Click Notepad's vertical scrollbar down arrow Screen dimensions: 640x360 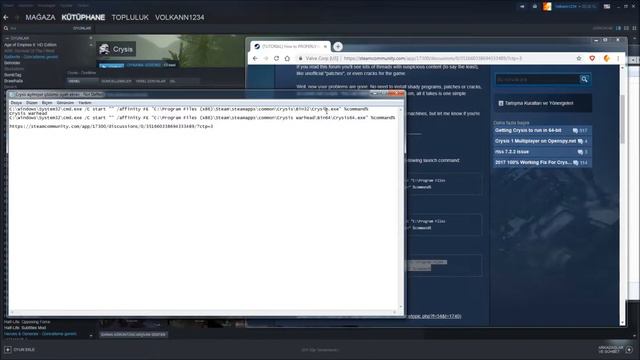400,307
